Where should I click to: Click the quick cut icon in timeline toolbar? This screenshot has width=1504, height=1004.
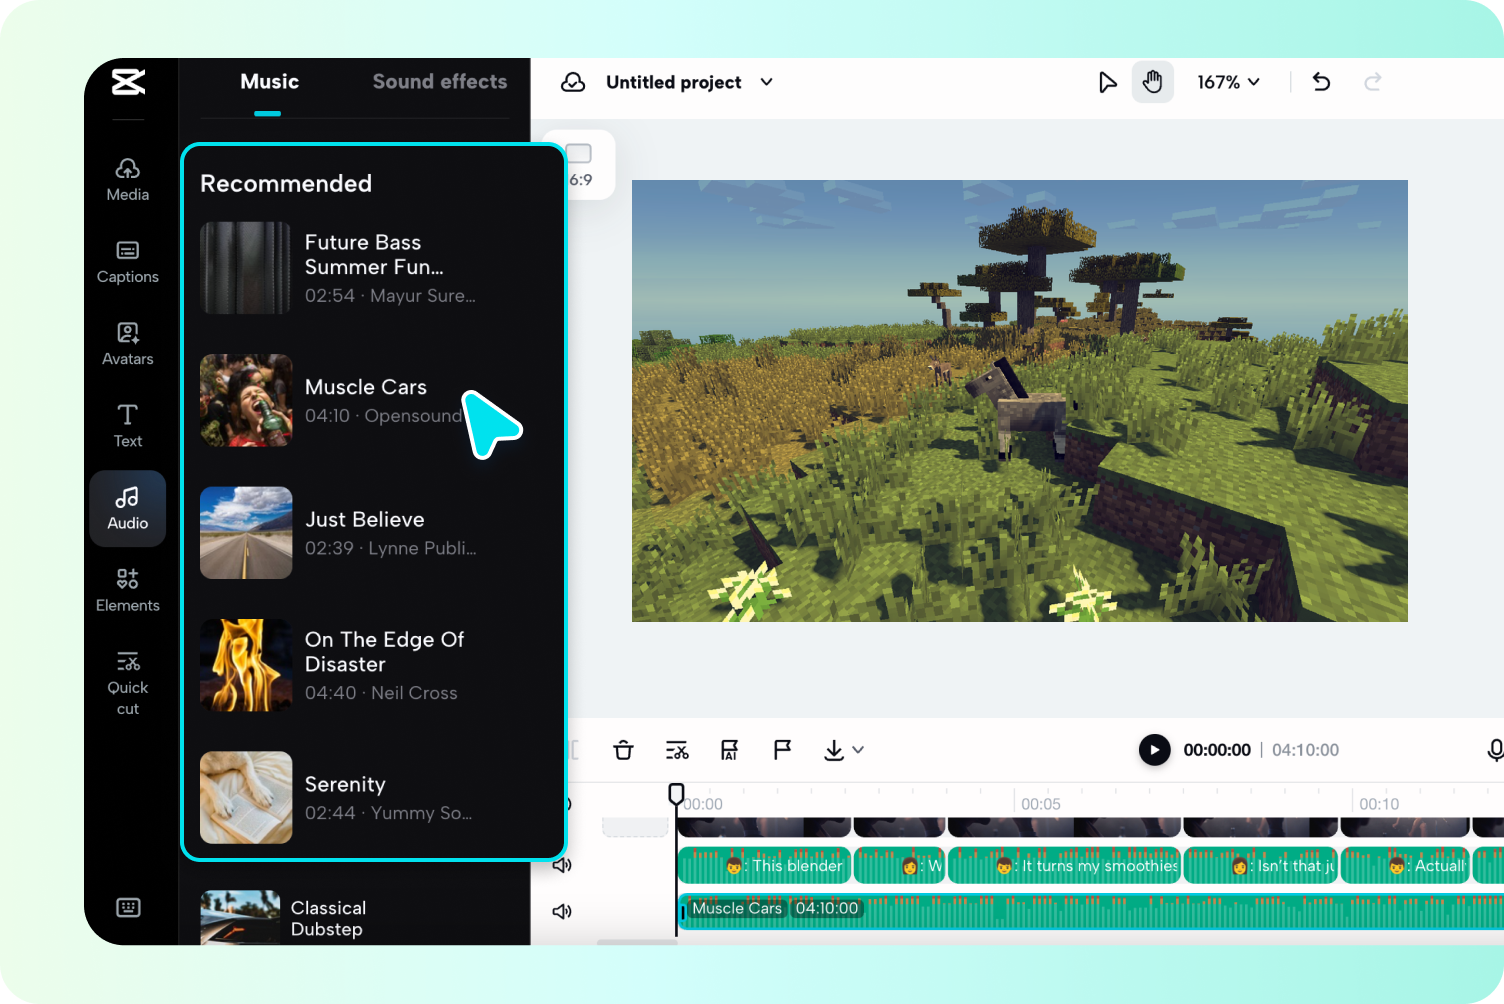click(x=677, y=750)
